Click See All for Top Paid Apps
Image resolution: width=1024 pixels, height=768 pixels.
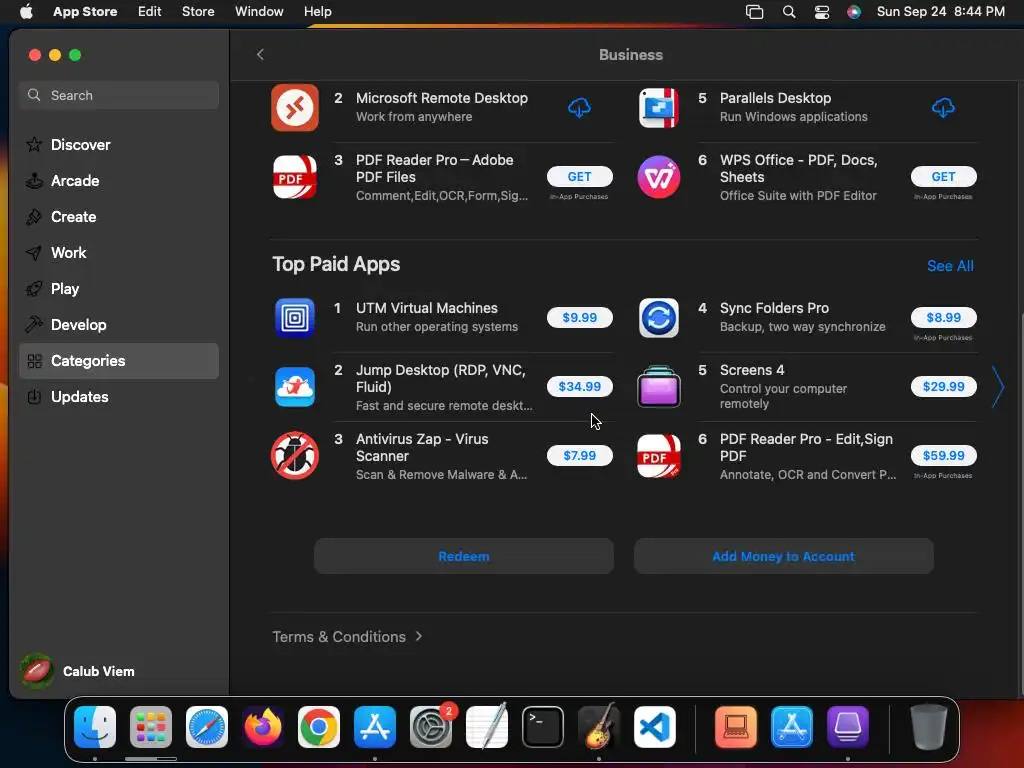pyautogui.click(x=950, y=266)
